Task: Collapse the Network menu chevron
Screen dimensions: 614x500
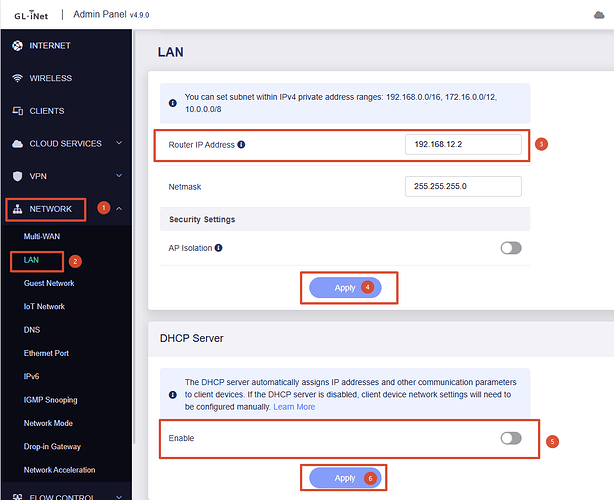Action: (119, 209)
